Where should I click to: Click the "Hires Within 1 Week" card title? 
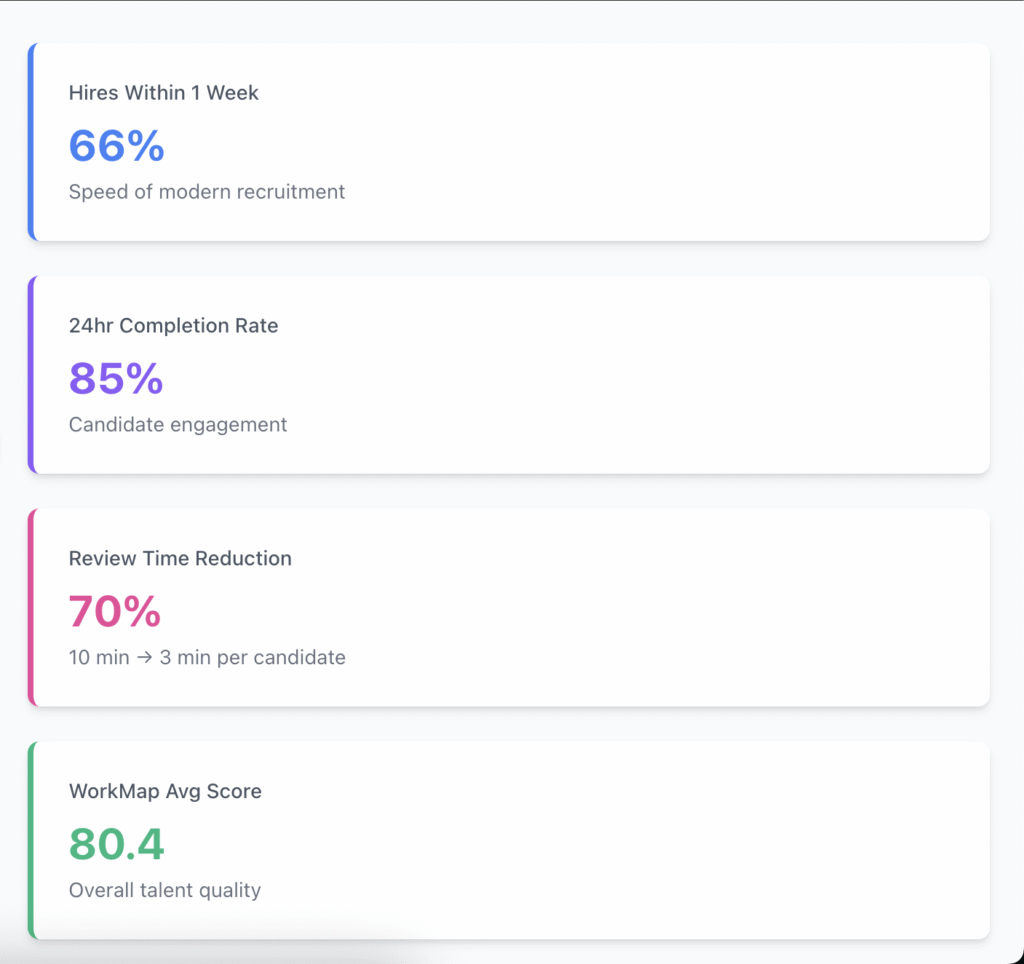coord(163,93)
